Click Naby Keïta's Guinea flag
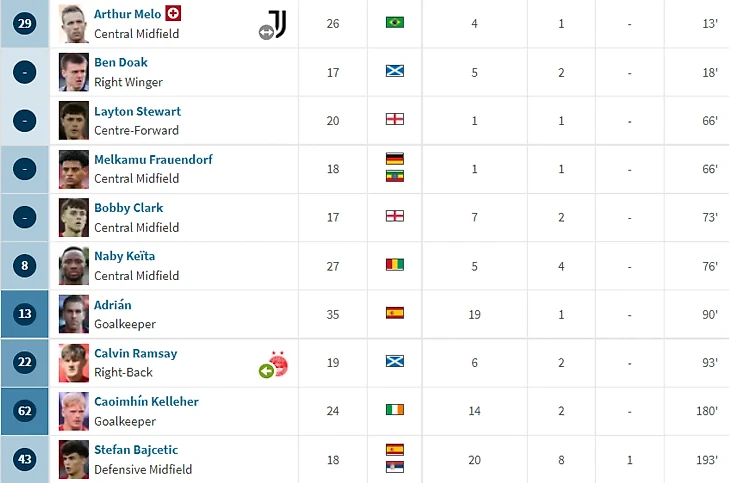Screen dimensions: 730x483 (x=395, y=265)
